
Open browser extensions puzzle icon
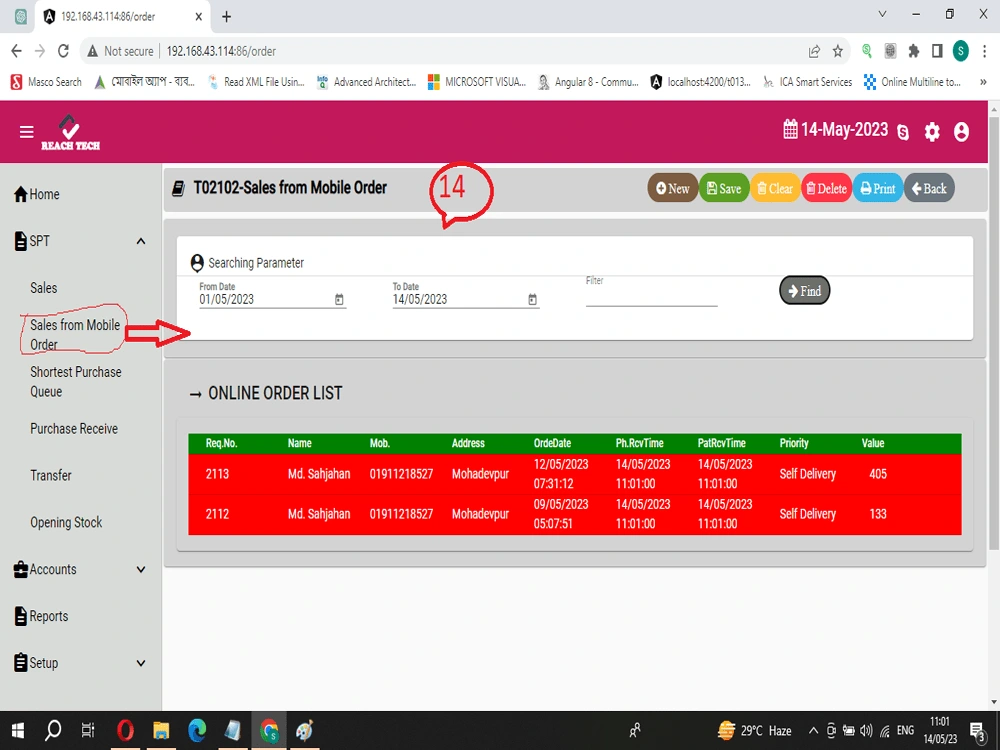(x=914, y=51)
